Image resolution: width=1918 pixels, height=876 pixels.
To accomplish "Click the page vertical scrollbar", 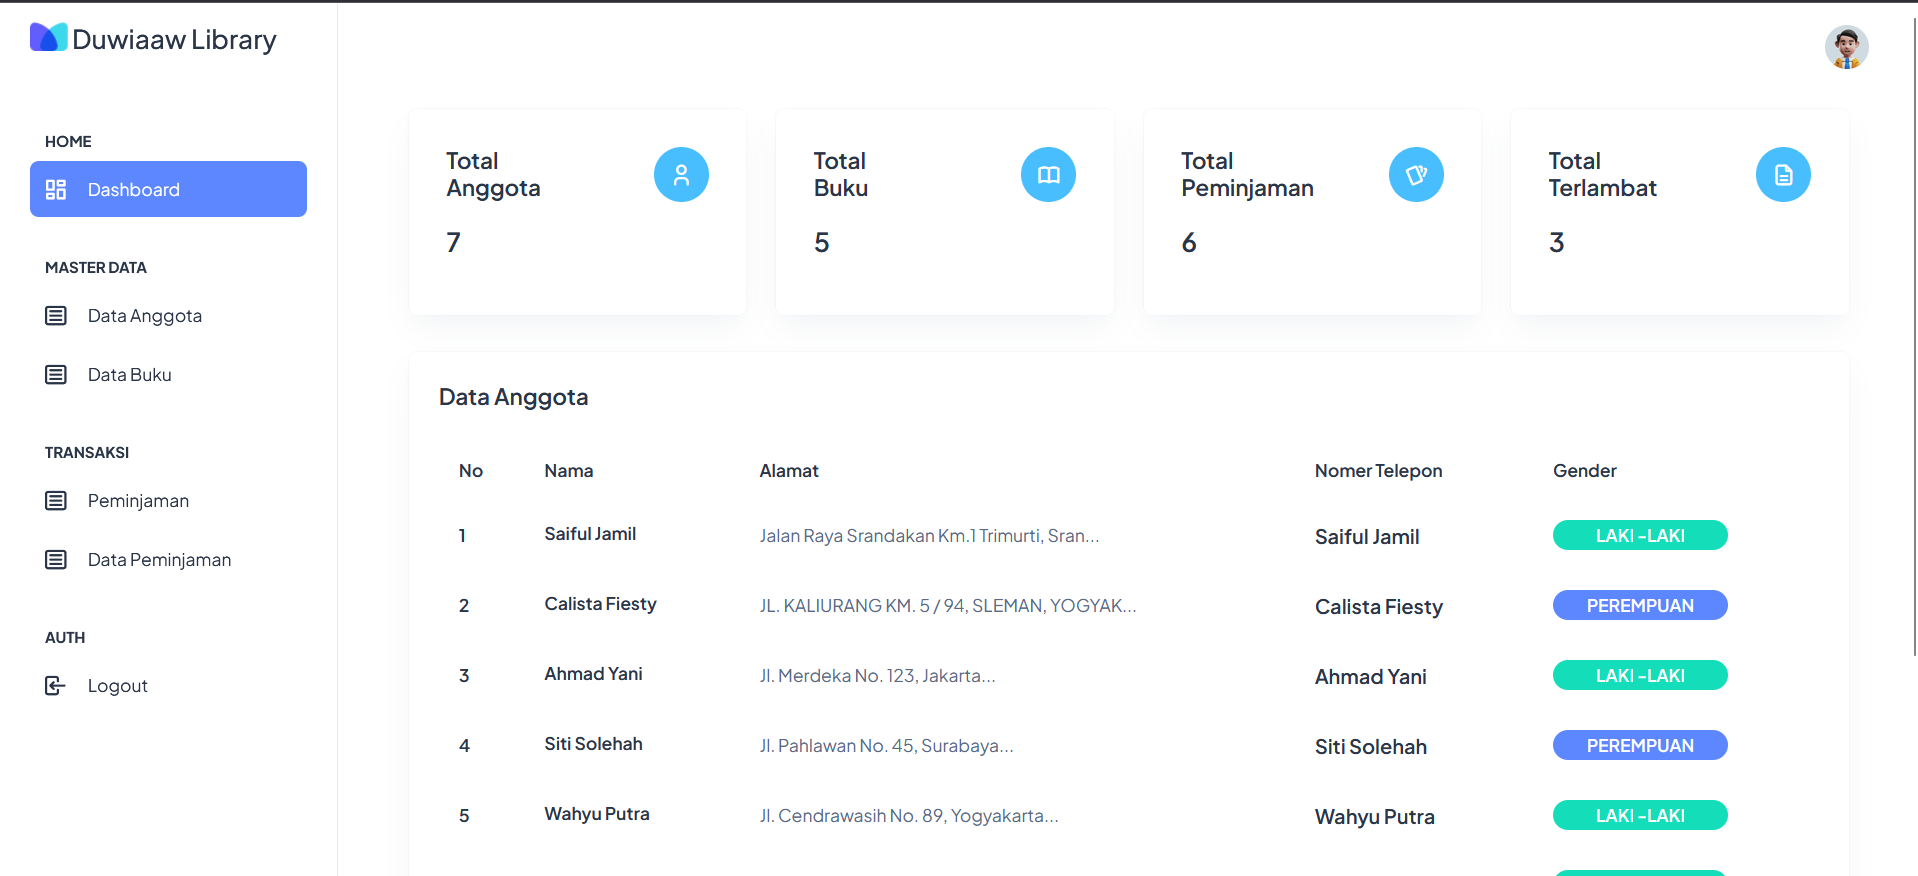I will coord(1914,340).
